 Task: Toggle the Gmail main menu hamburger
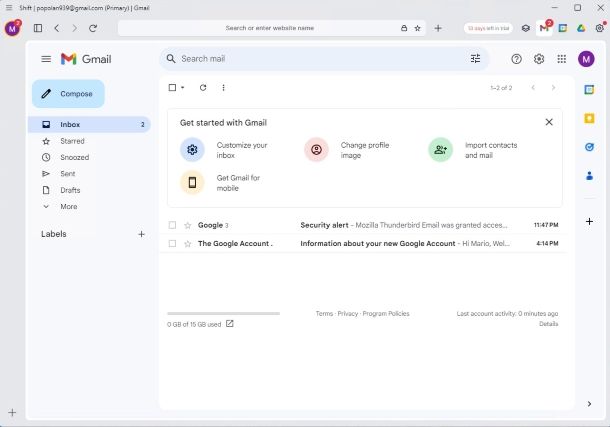click(46, 59)
